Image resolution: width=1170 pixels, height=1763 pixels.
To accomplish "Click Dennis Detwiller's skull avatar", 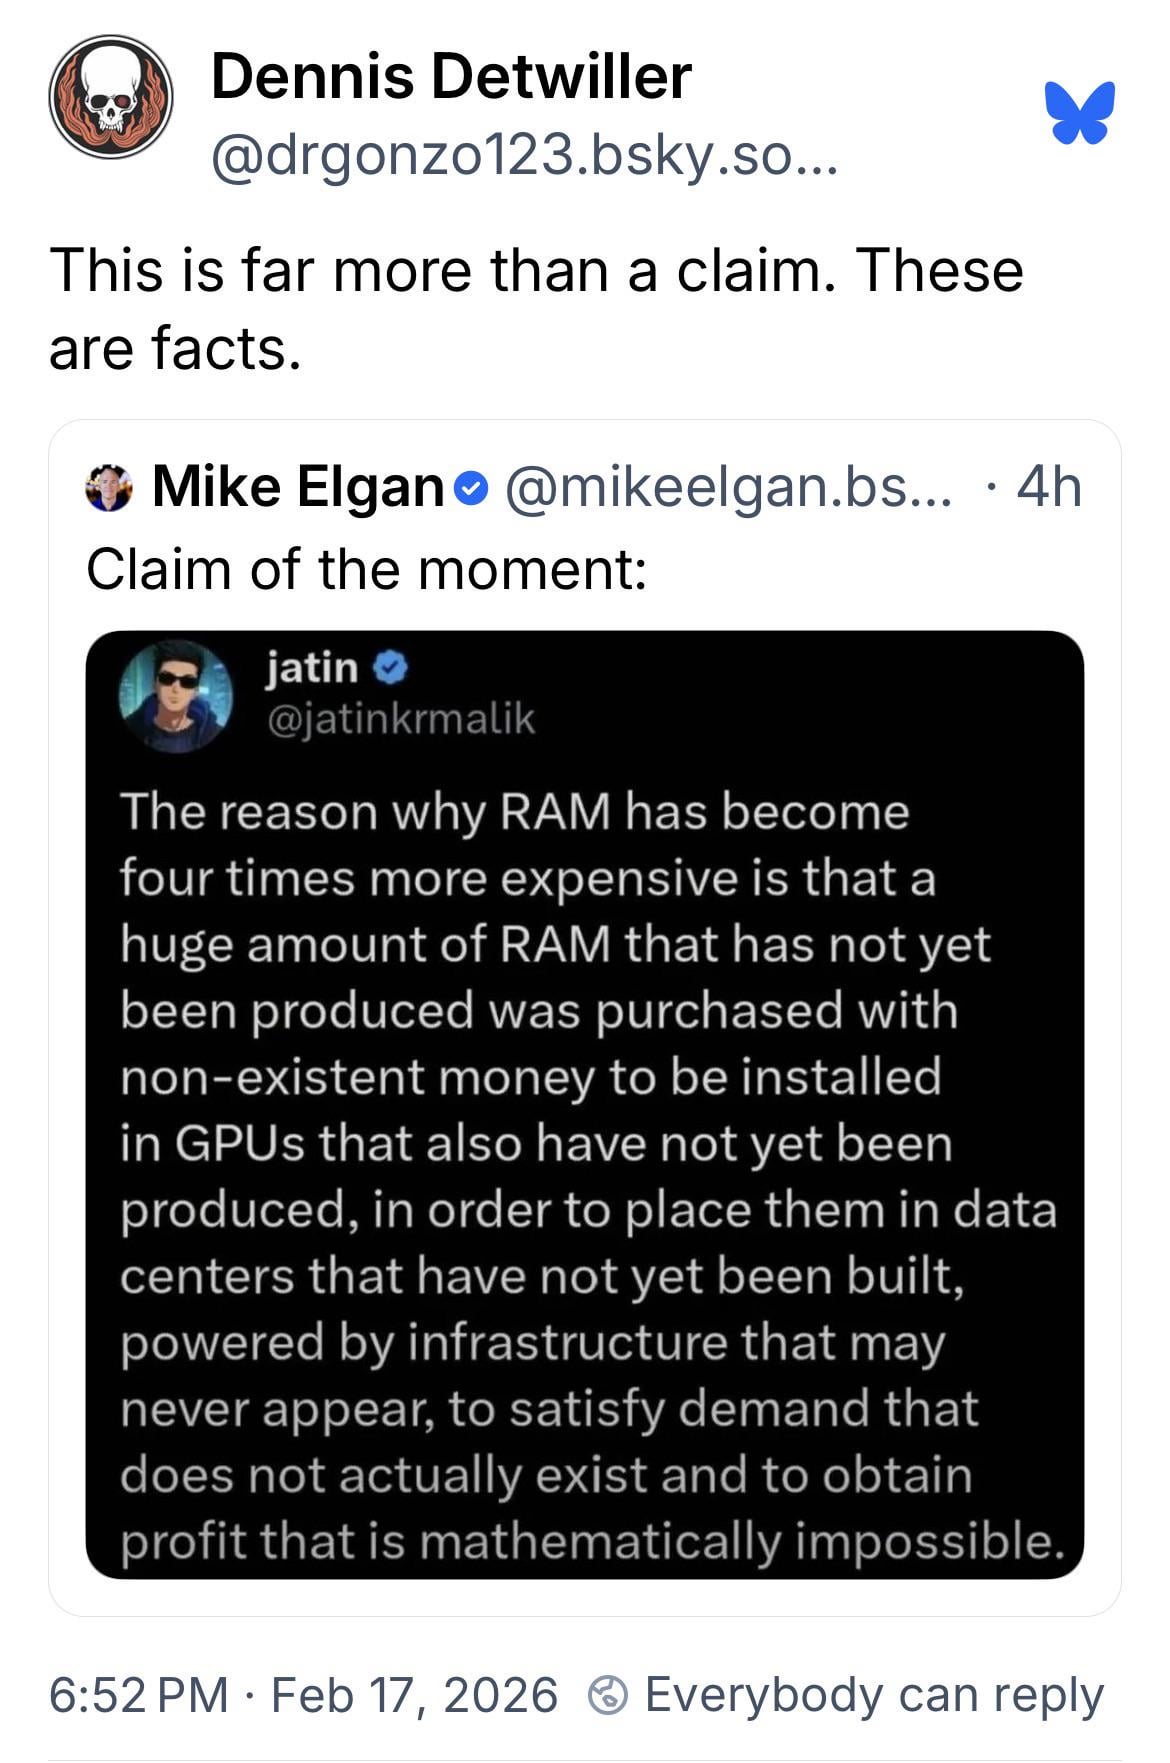I will [x=111, y=97].
